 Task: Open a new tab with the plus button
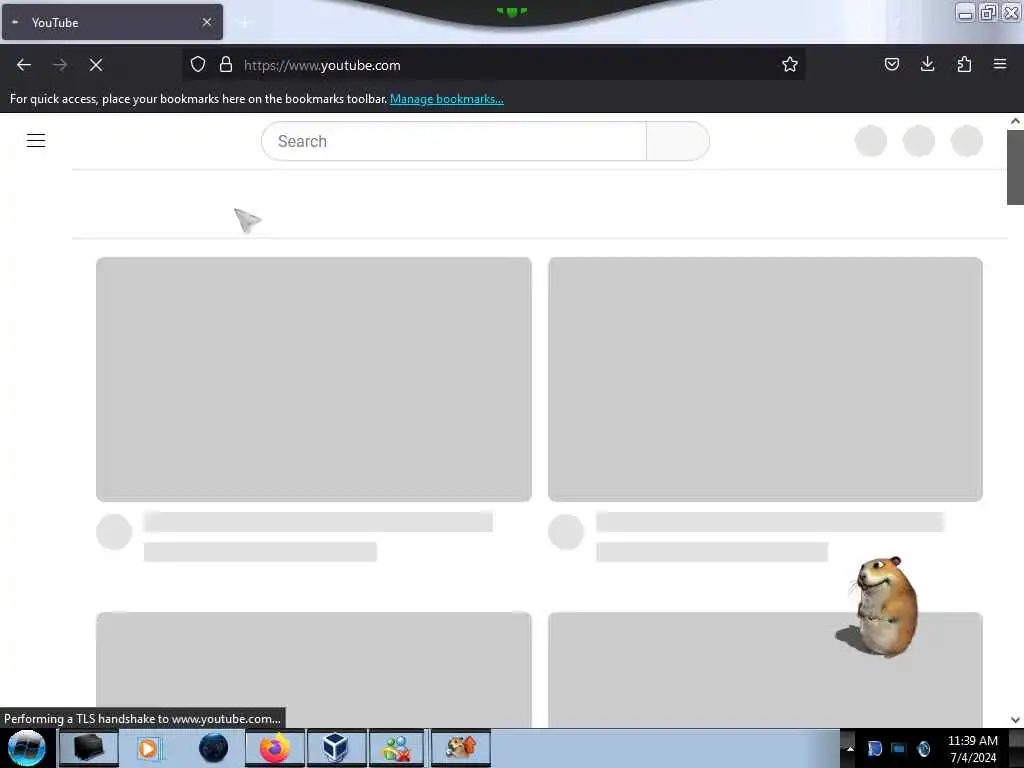pos(244,23)
